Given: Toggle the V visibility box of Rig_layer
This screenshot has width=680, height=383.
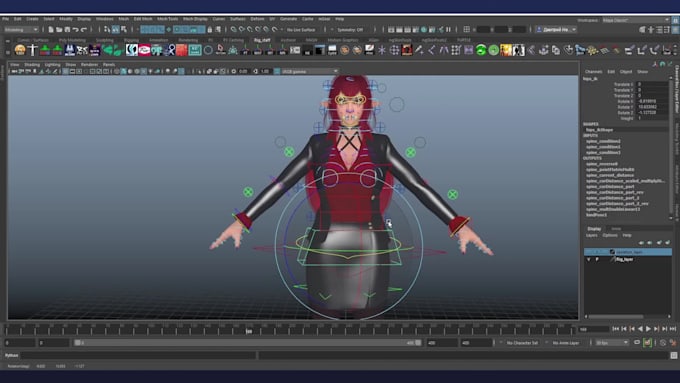Looking at the screenshot, I should [588, 259].
